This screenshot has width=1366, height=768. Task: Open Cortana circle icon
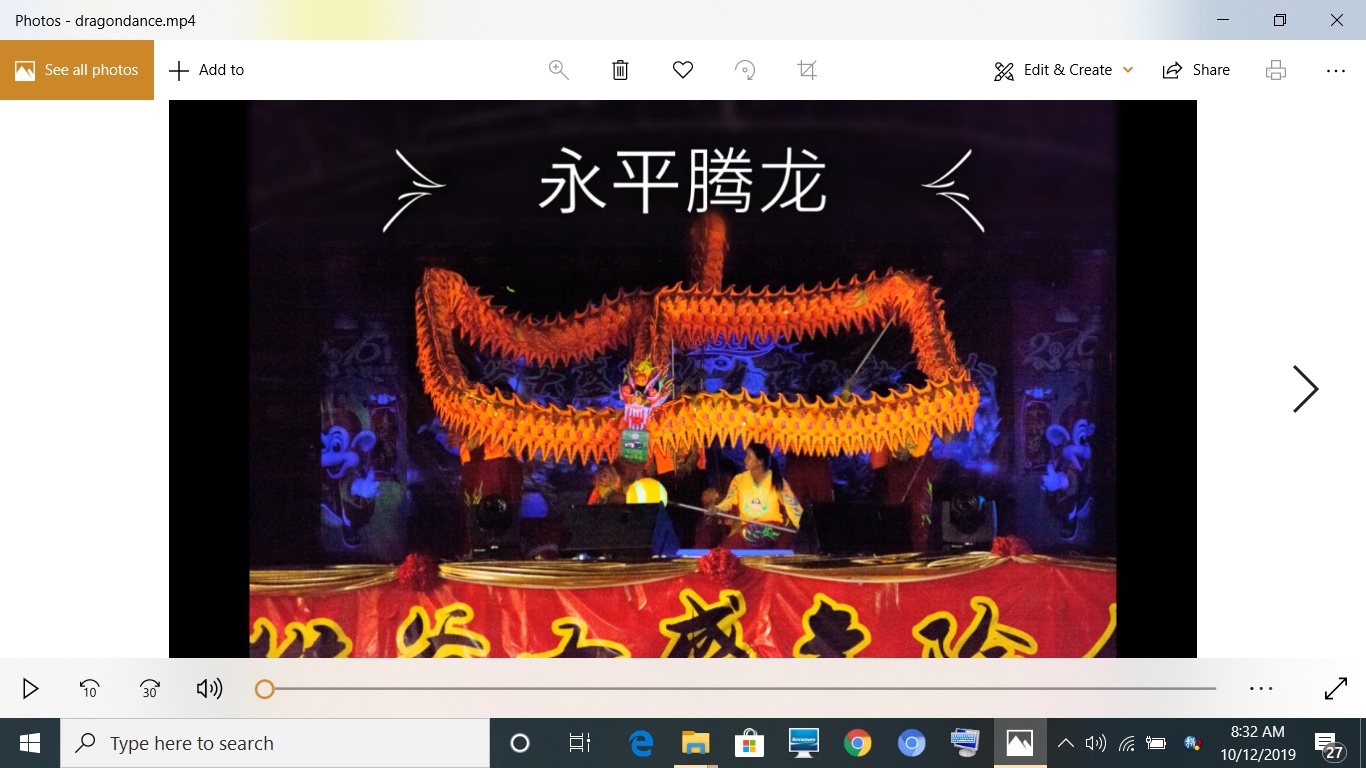(519, 743)
